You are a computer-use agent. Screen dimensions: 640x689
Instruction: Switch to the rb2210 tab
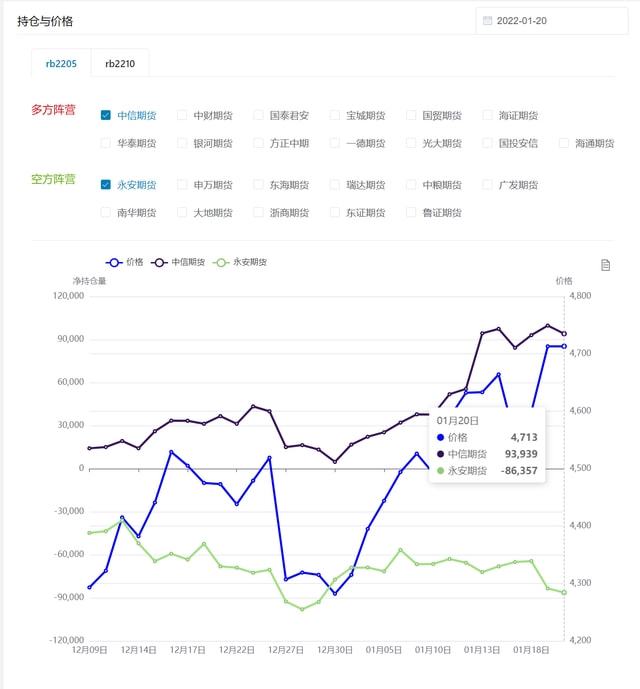click(120, 64)
